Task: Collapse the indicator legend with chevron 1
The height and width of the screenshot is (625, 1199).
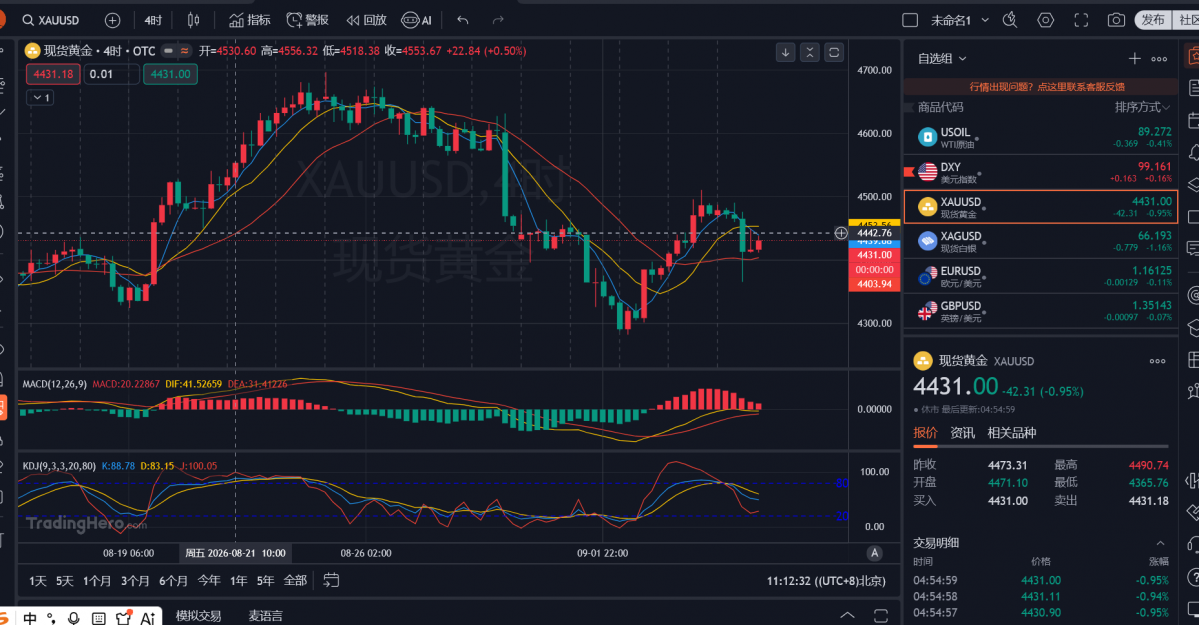Action: pyautogui.click(x=41, y=98)
